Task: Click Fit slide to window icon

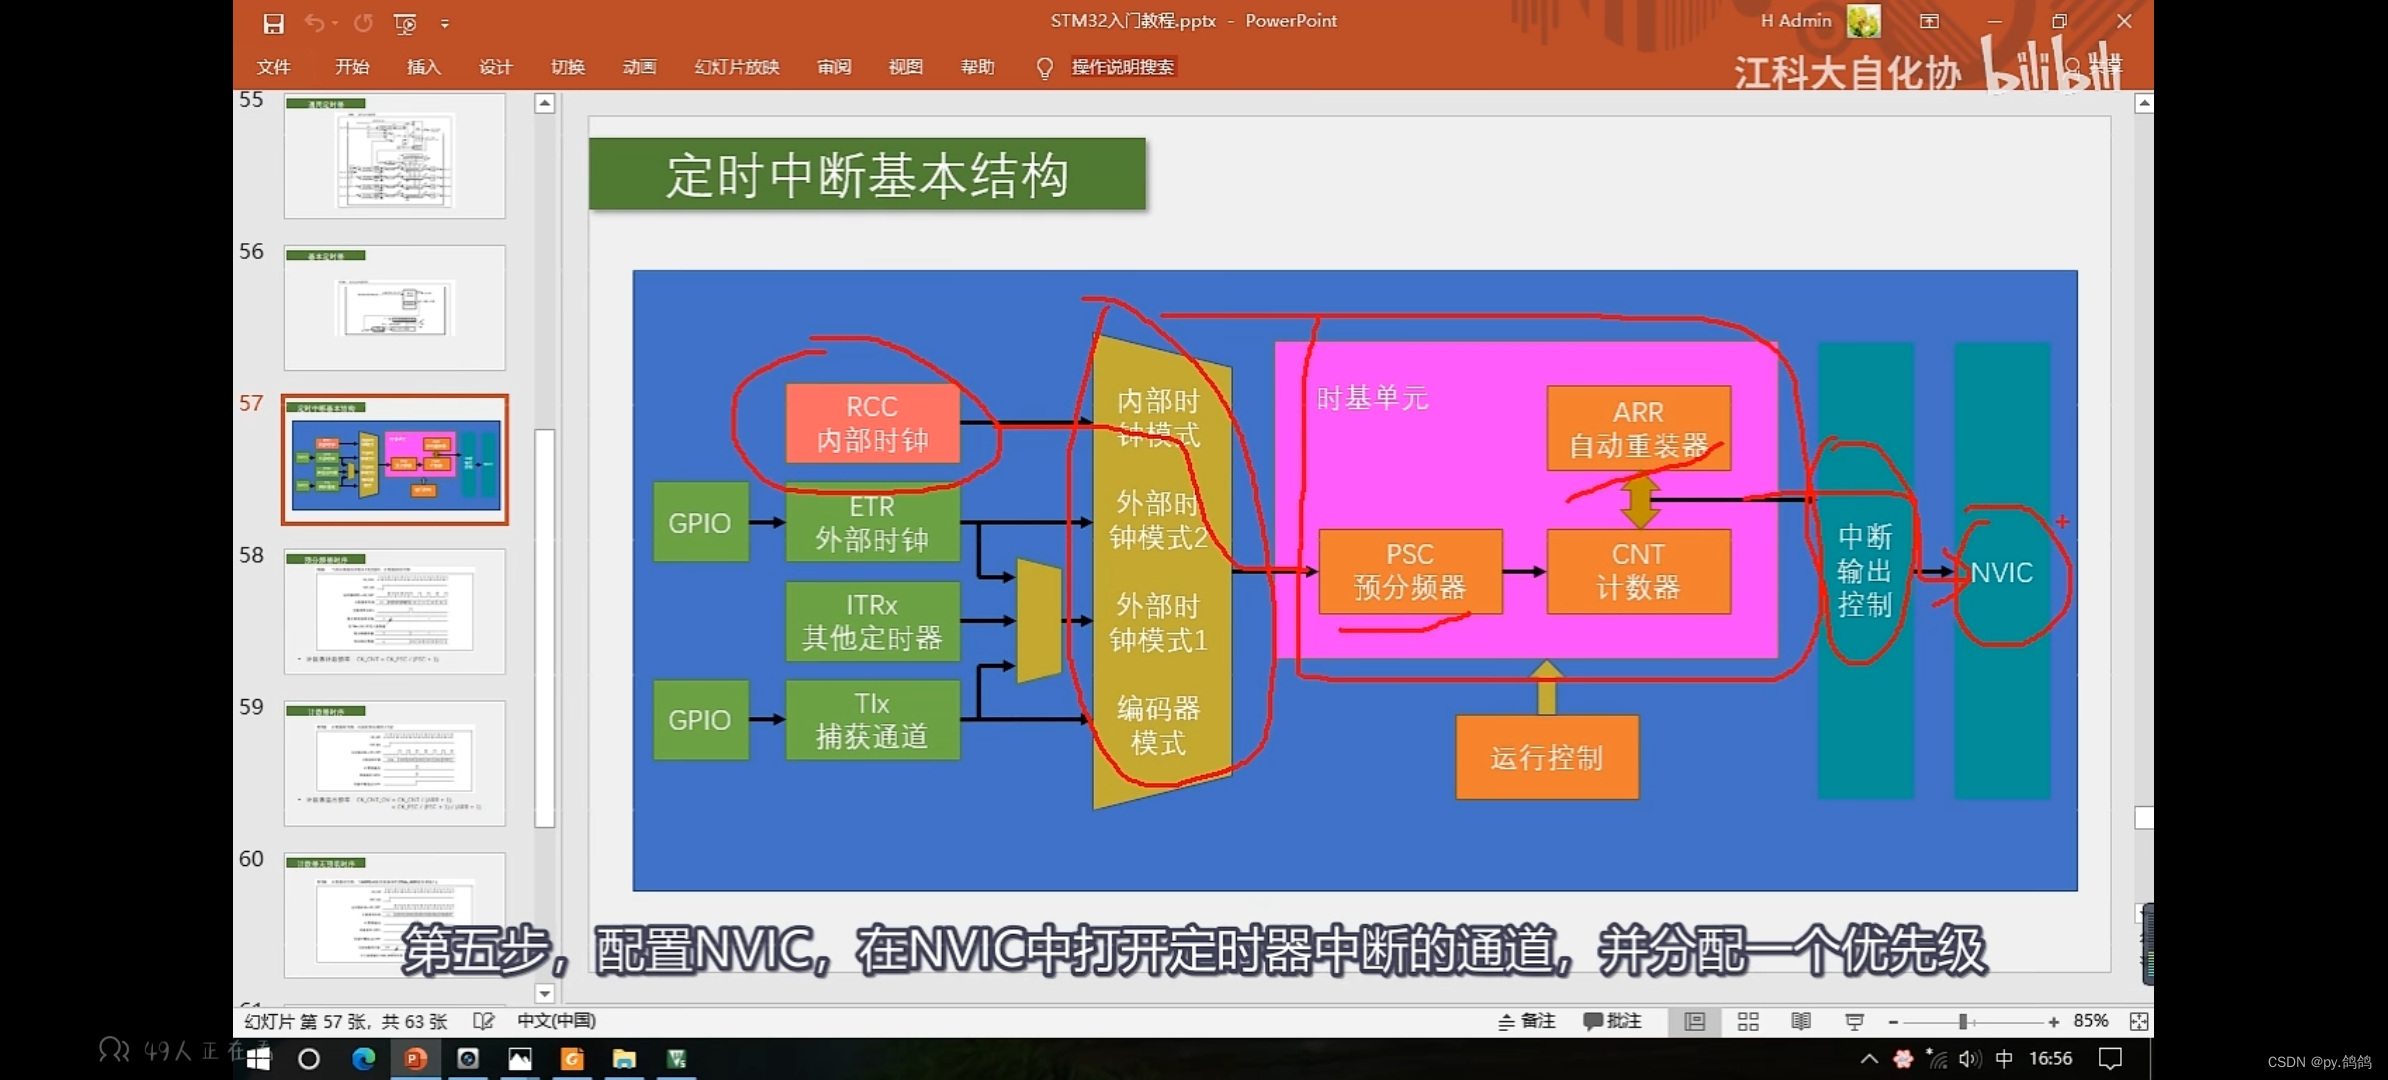Action: point(2139,1021)
